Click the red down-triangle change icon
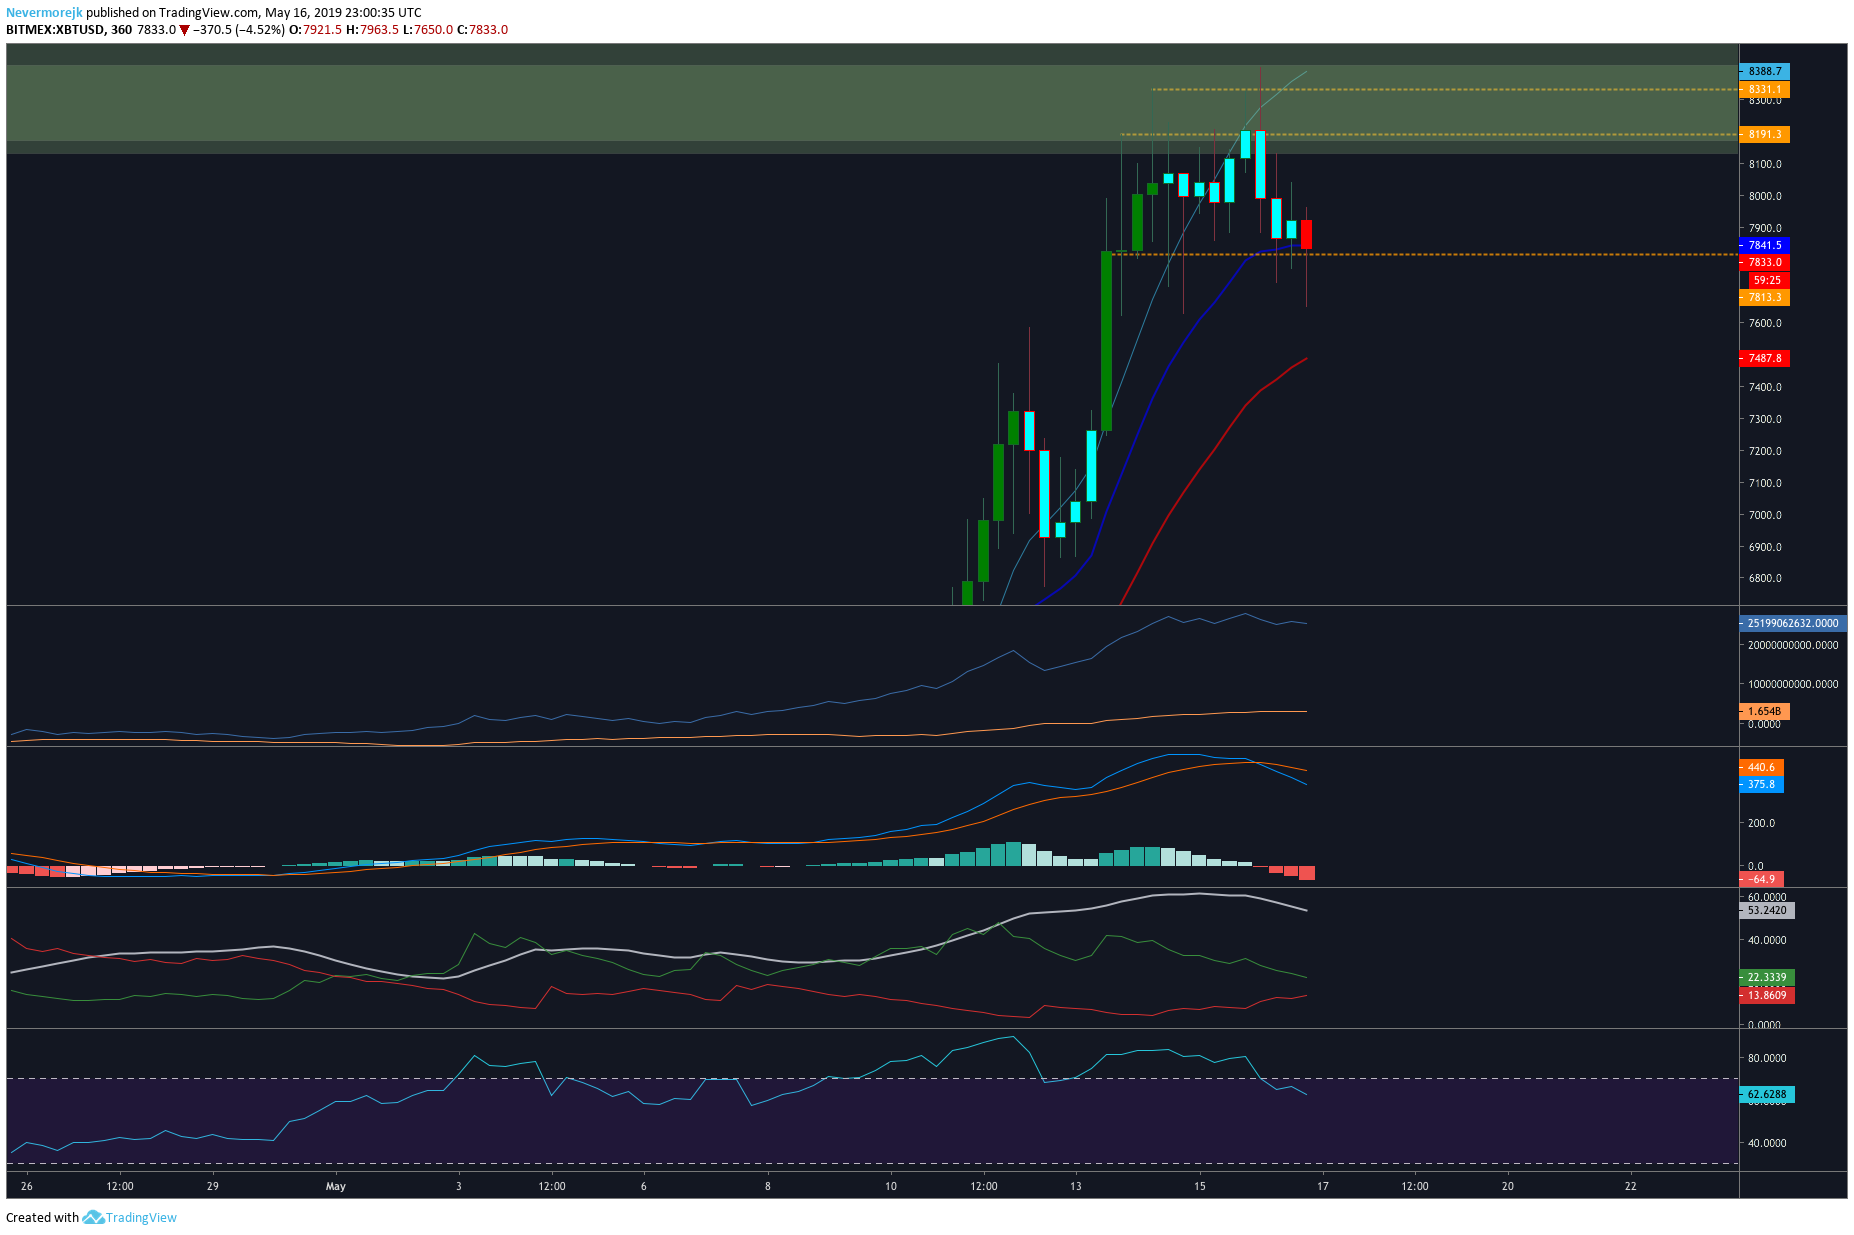Image resolution: width=1854 pixels, height=1235 pixels. tap(184, 31)
